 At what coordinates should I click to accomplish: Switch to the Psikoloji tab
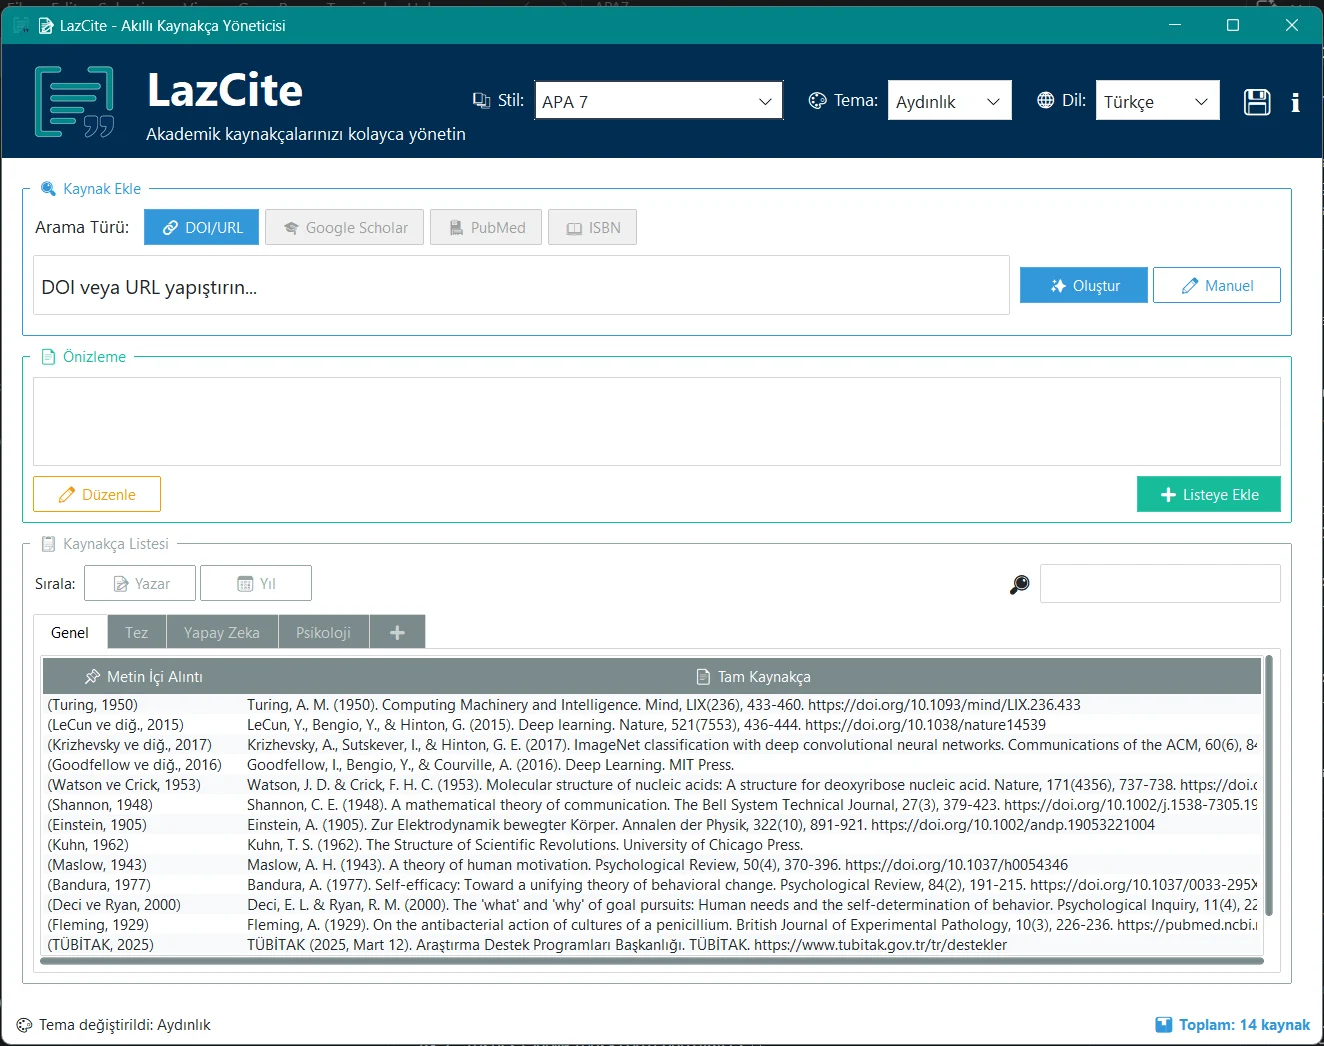point(323,632)
